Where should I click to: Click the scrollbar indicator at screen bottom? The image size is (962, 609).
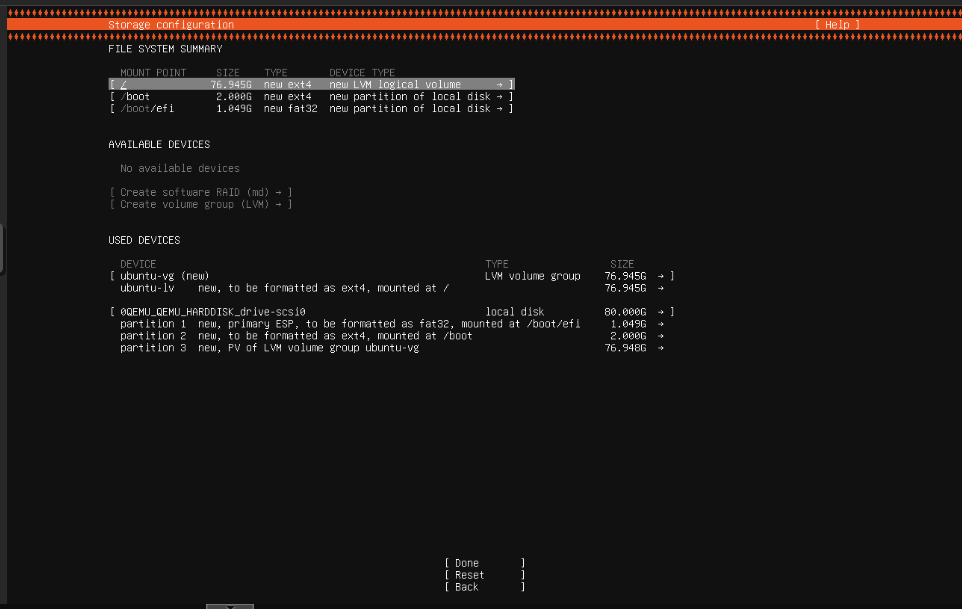pos(230,606)
